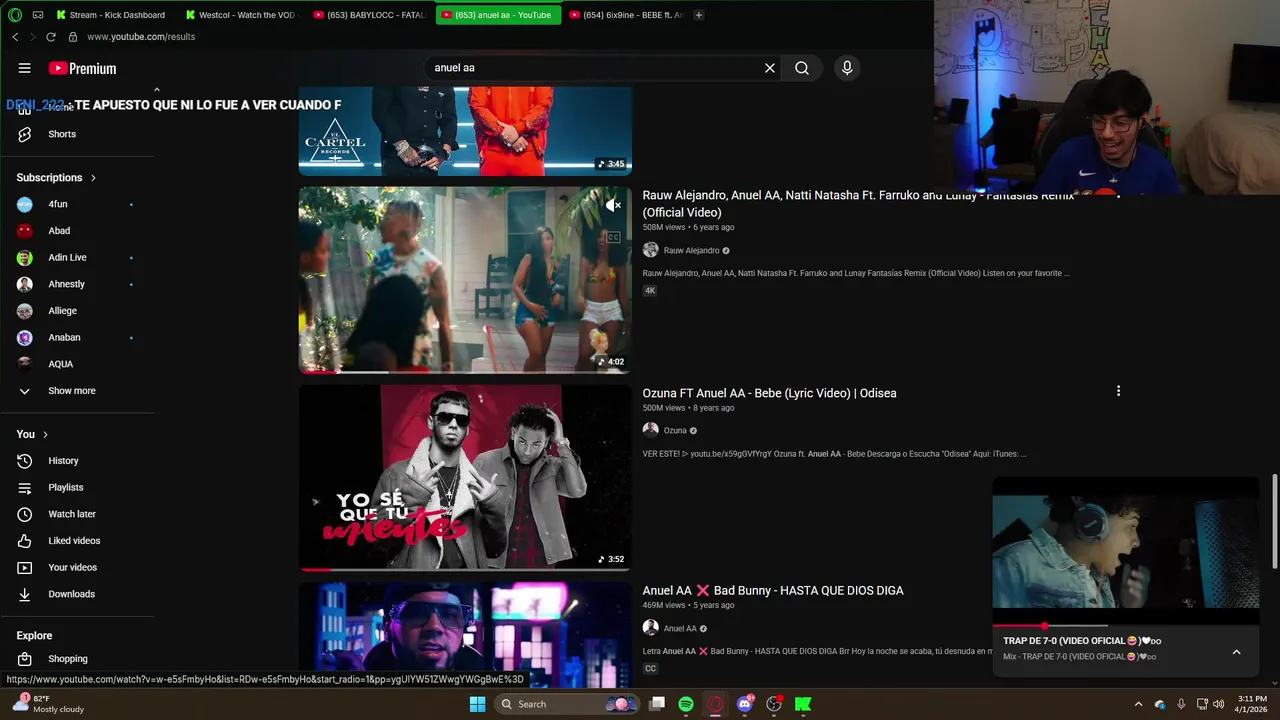This screenshot has height=720, width=1280.
Task: Open Anuel AA Bad Bunny HASTA QUE DIOS DIGA title
Action: pos(773,590)
